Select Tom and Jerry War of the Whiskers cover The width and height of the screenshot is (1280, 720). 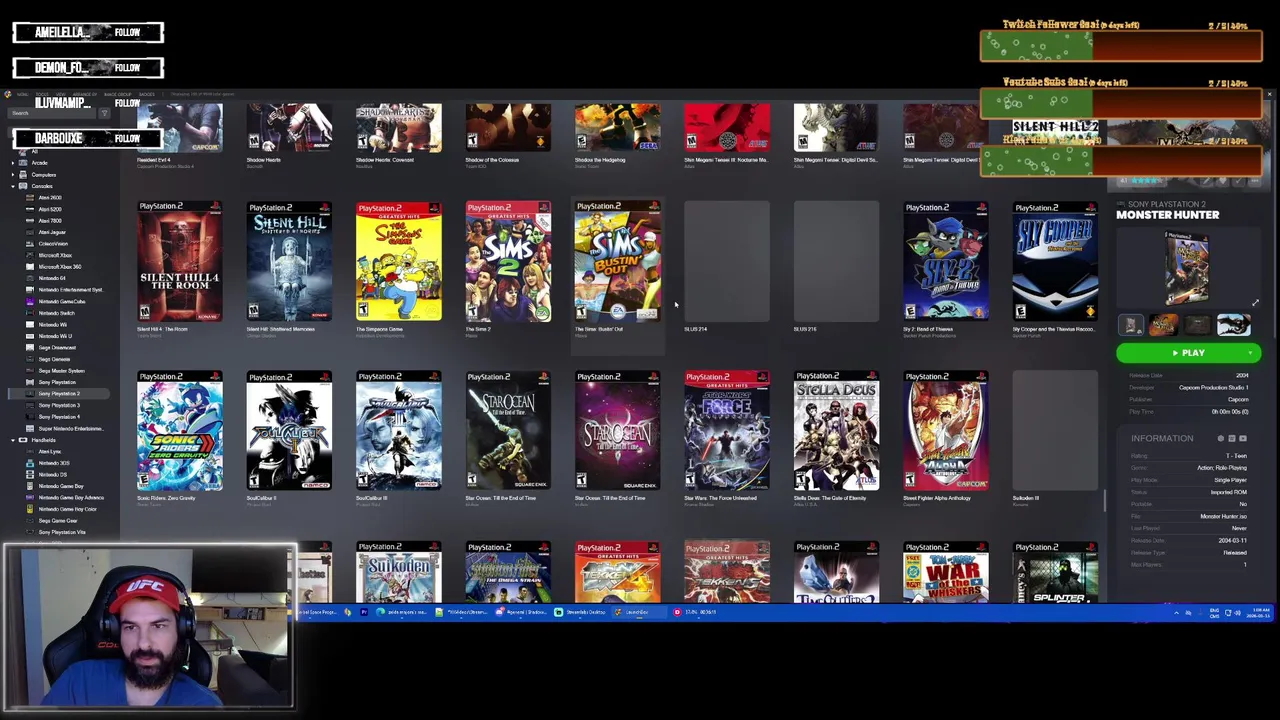(946, 573)
